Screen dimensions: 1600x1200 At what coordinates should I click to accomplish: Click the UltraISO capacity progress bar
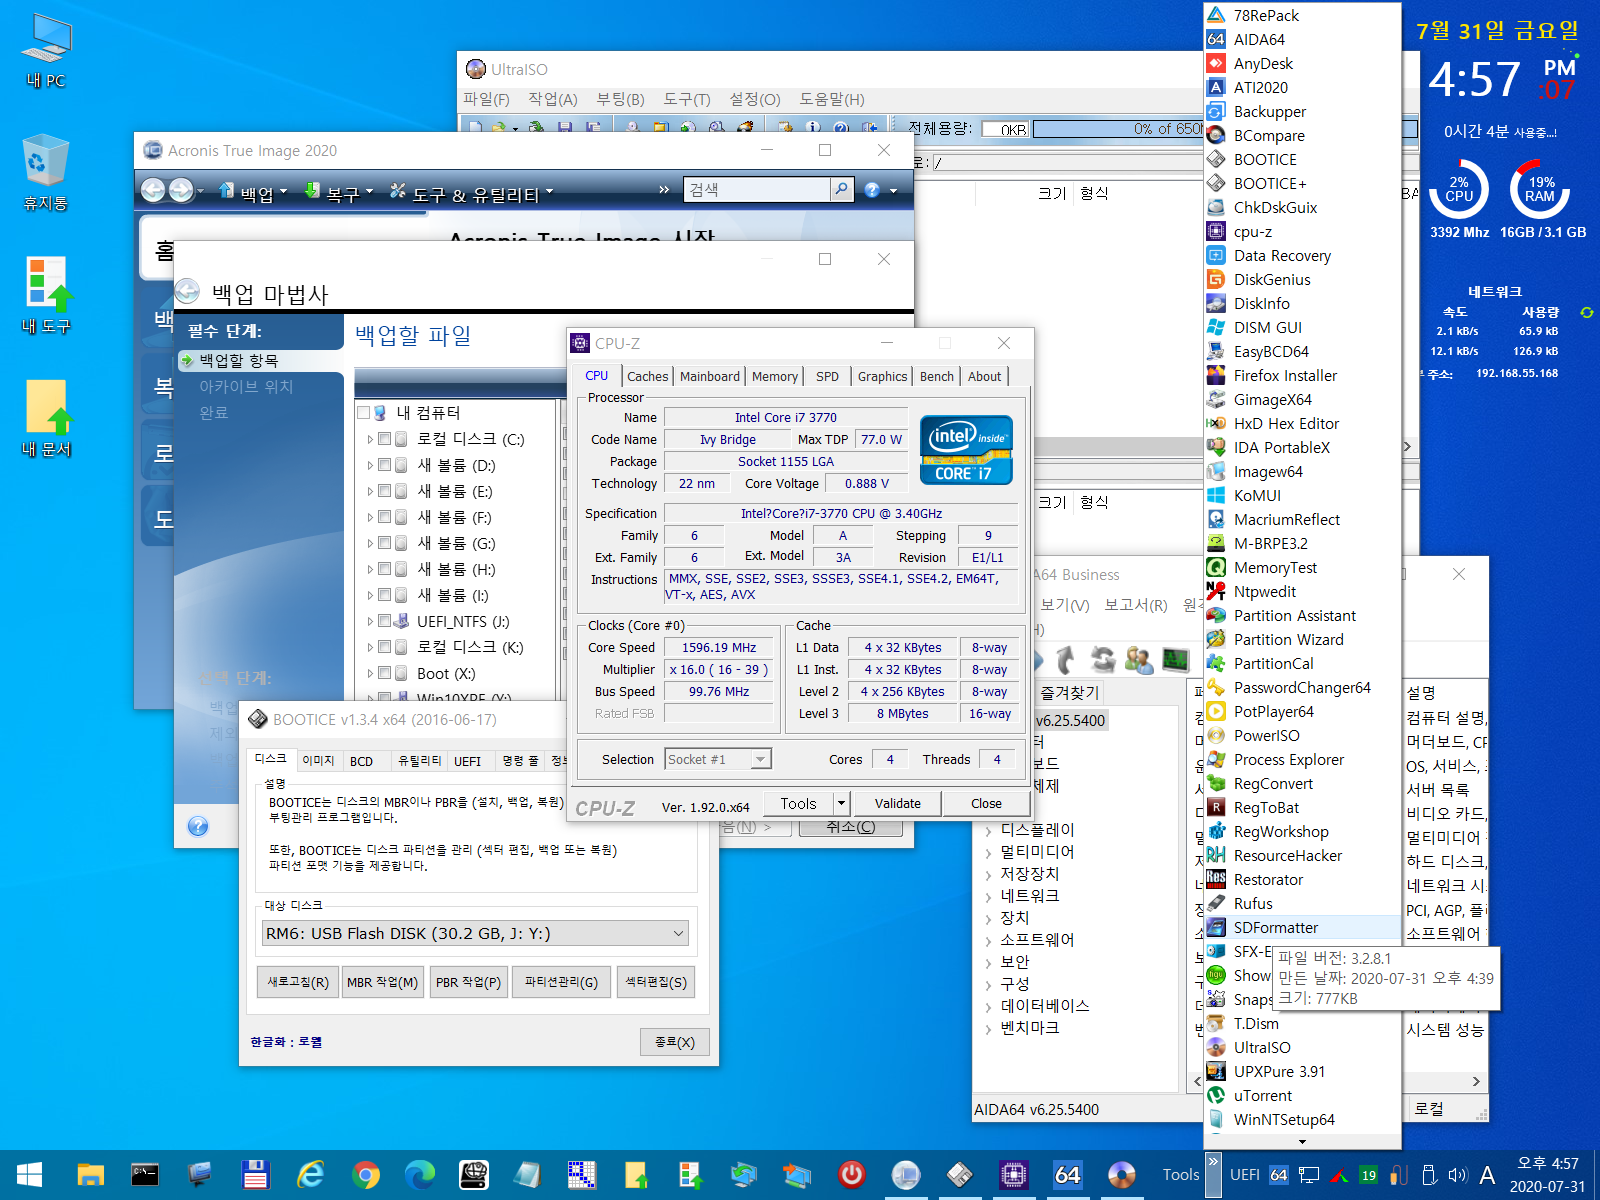1118,129
